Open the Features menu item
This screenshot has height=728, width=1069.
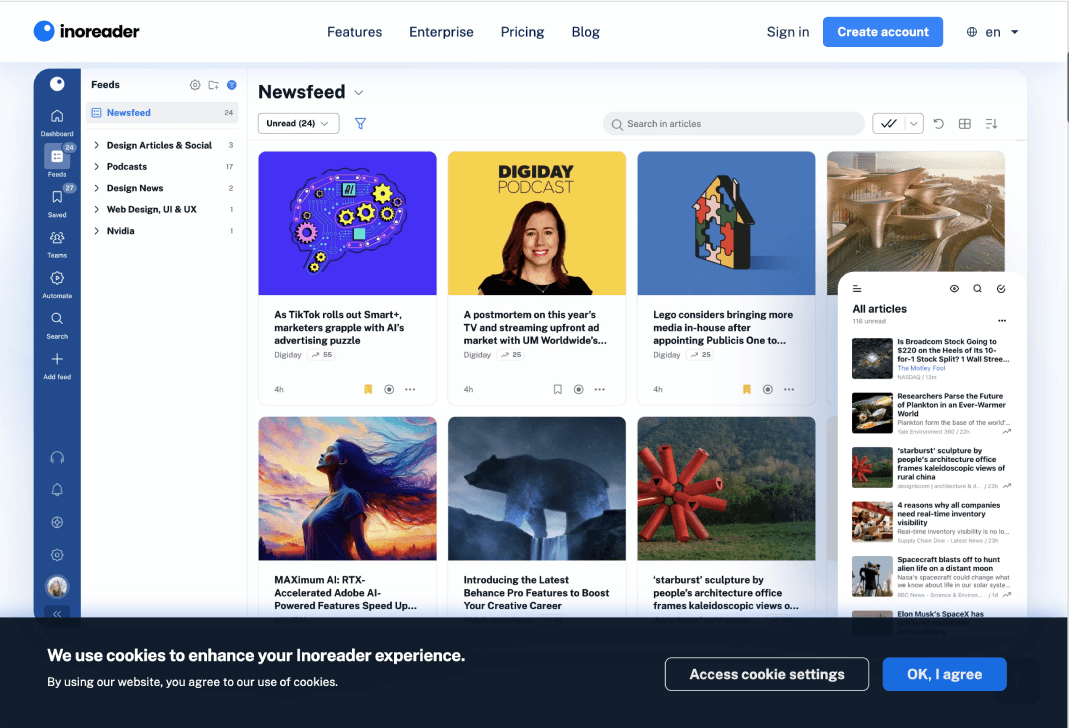355,32
